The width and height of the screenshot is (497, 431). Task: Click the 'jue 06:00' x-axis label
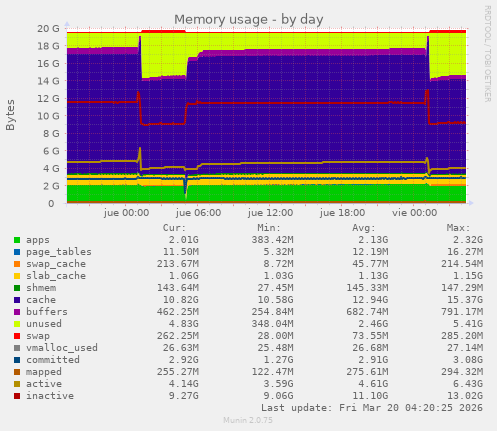(198, 213)
